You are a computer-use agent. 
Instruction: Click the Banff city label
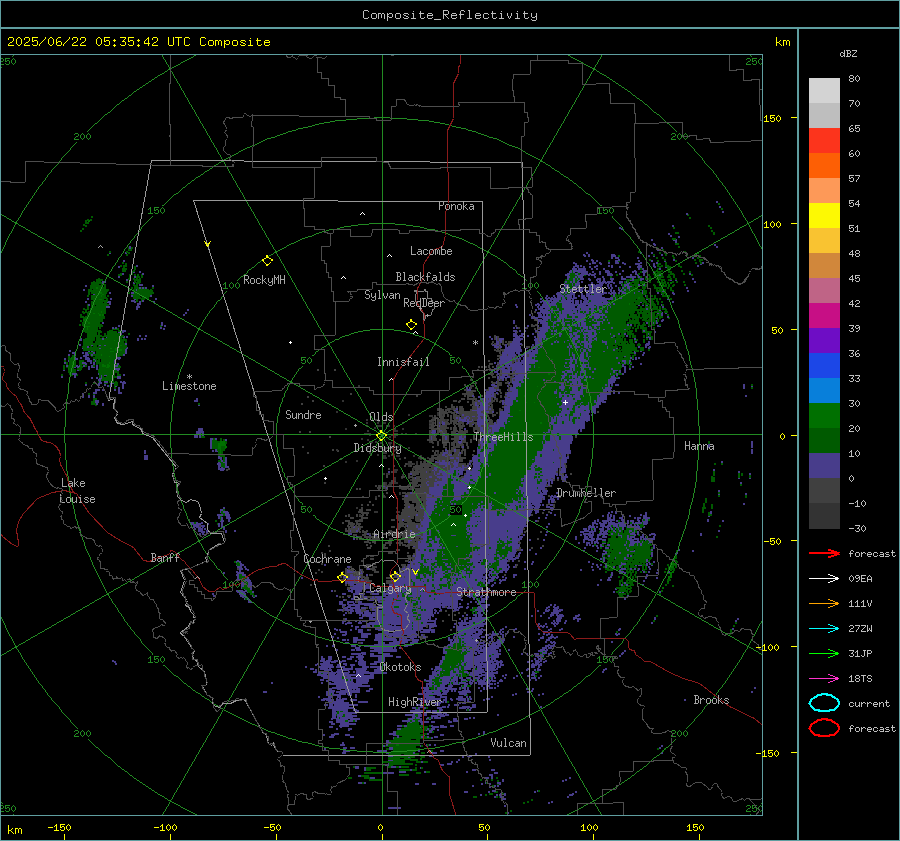[165, 558]
